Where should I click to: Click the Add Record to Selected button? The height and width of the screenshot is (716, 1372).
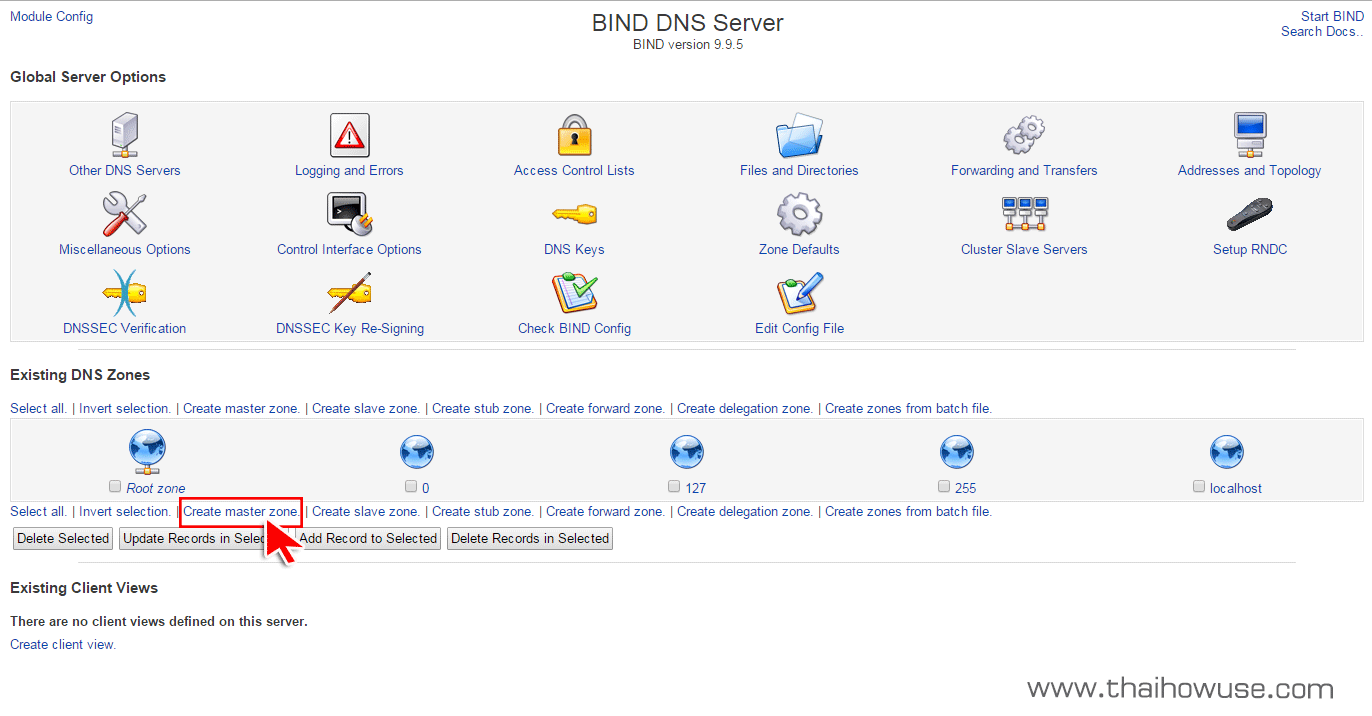coord(368,539)
